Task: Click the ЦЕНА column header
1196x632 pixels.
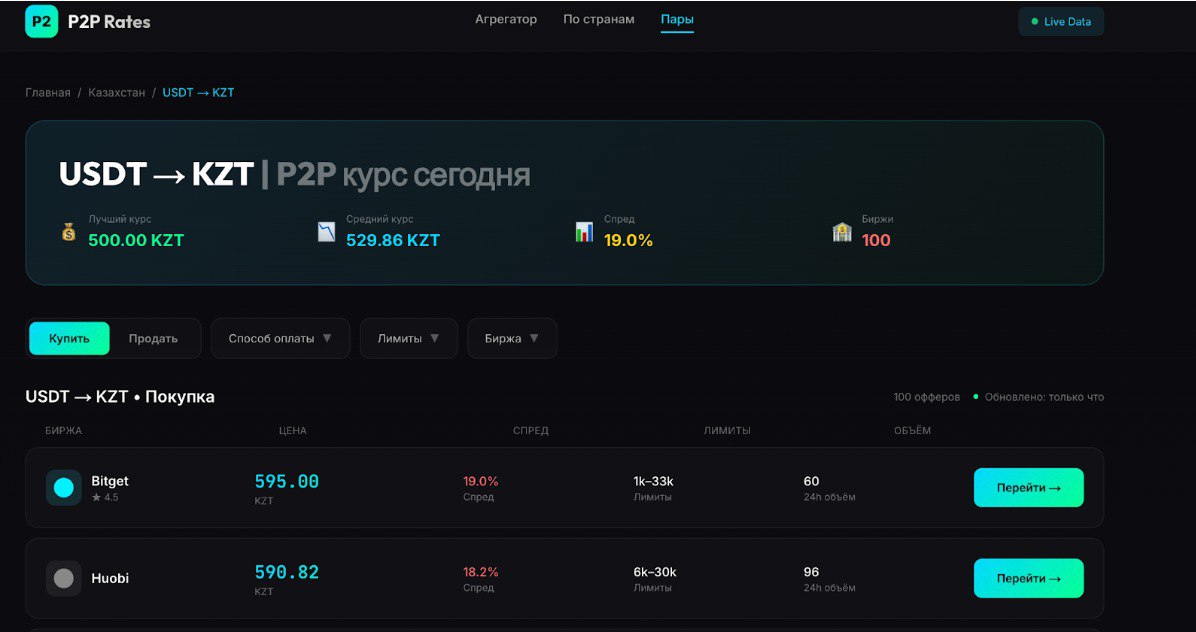Action: coord(293,431)
